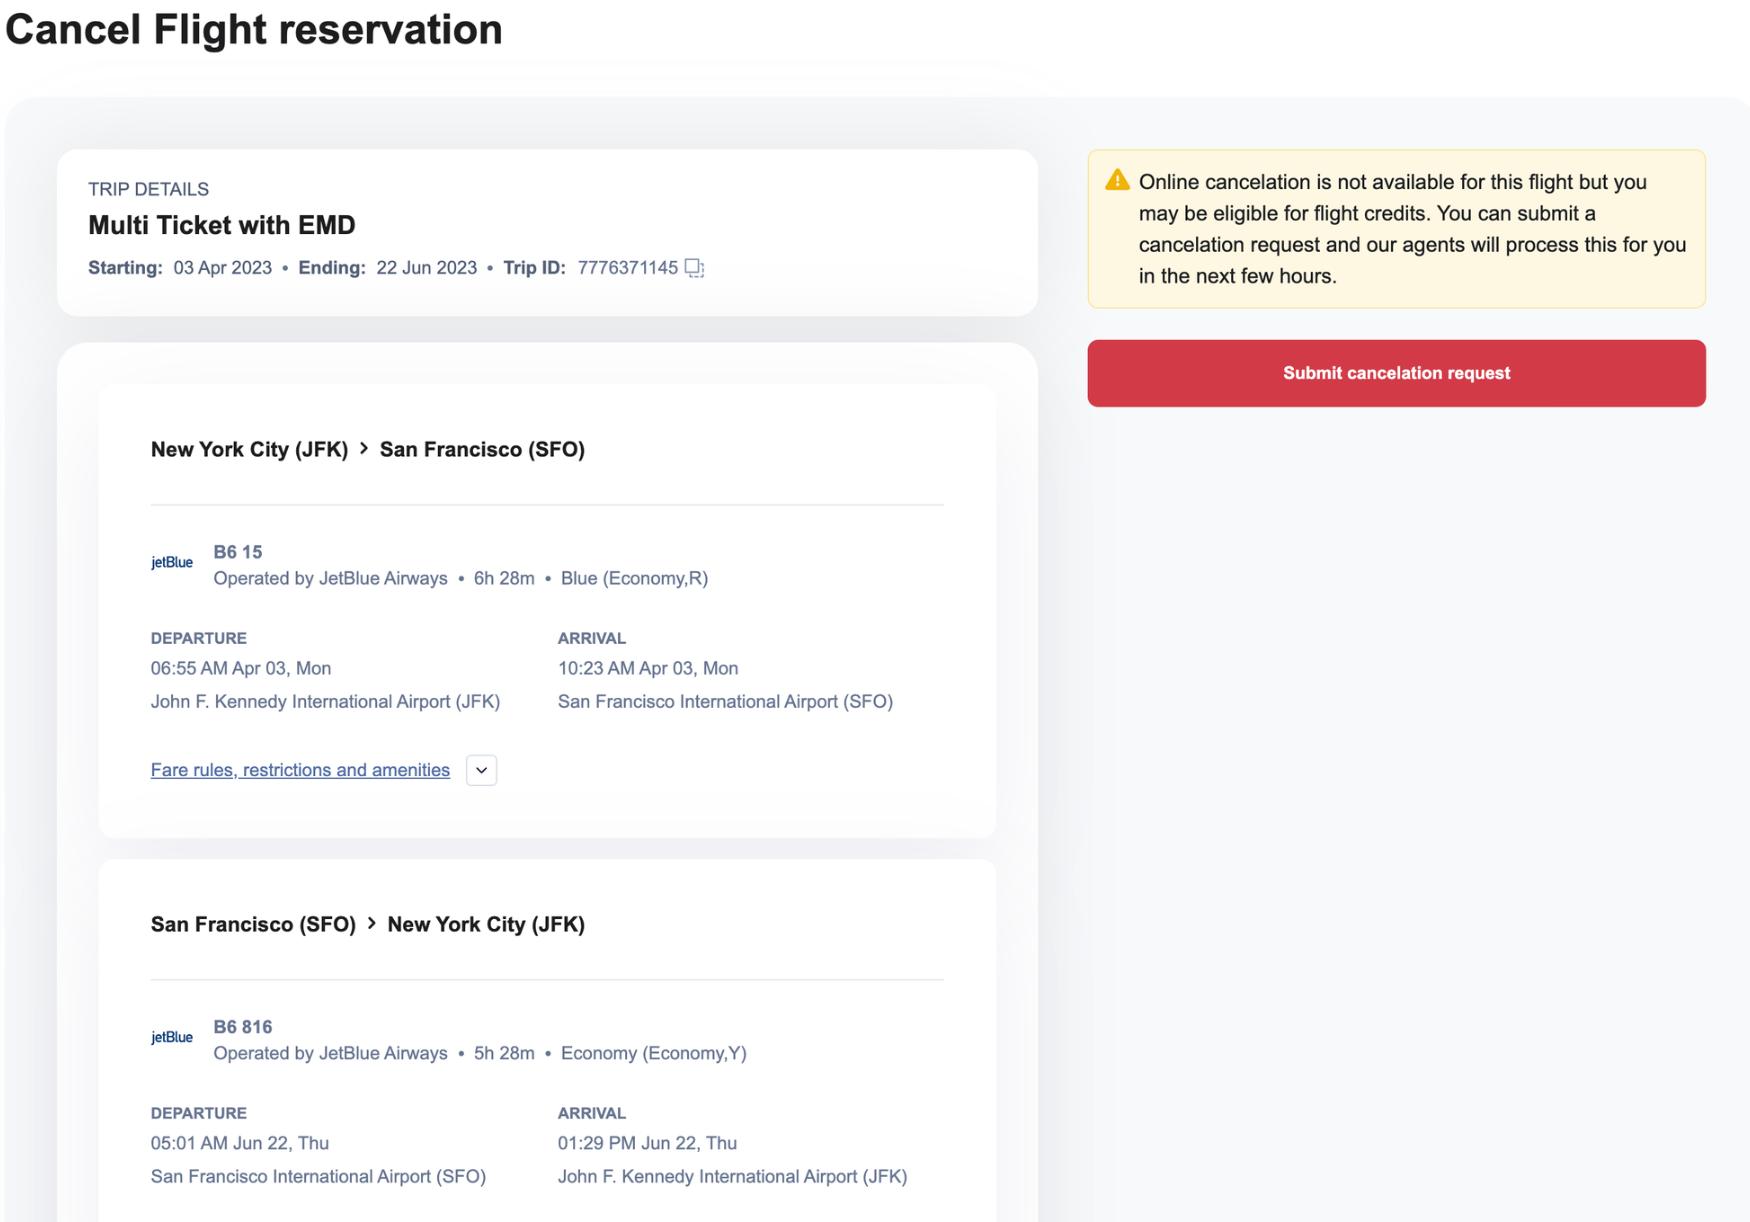Screen dimensions: 1750x1222
Task: Click the online cancelation not available notice
Action: click(x=1396, y=229)
